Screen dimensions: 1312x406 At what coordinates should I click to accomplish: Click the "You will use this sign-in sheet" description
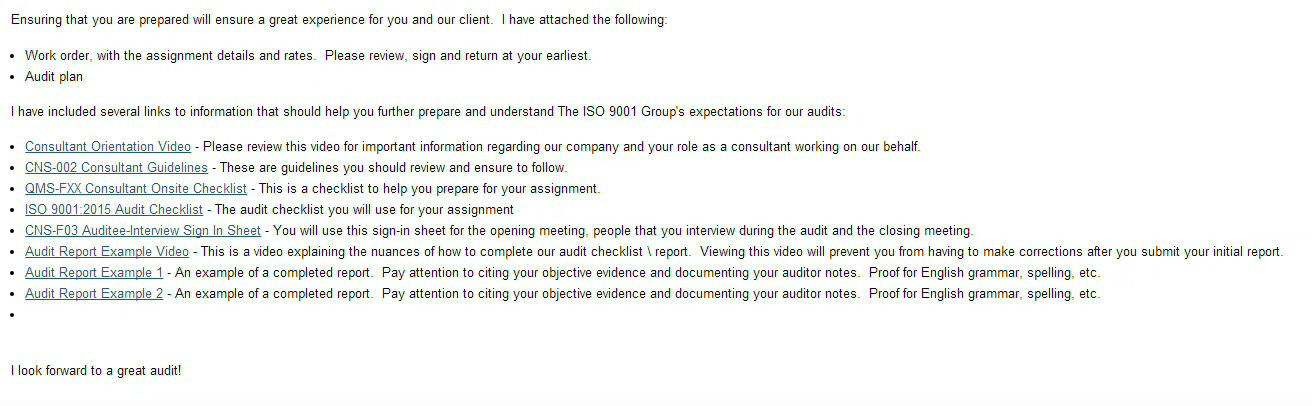coord(623,231)
